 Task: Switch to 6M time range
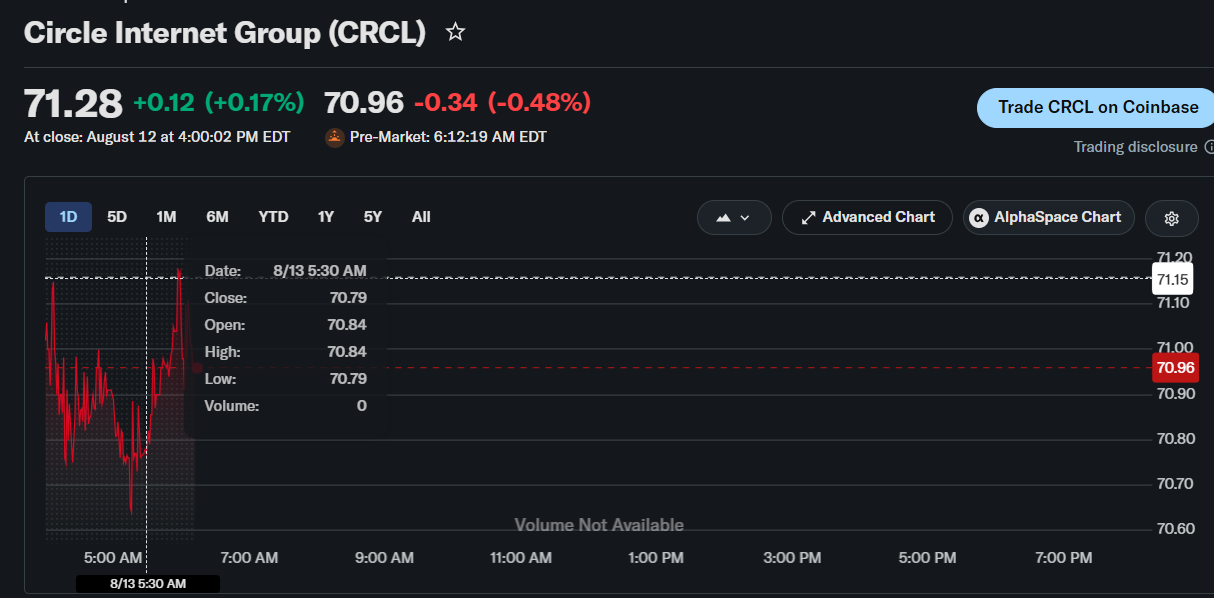pyautogui.click(x=217, y=217)
